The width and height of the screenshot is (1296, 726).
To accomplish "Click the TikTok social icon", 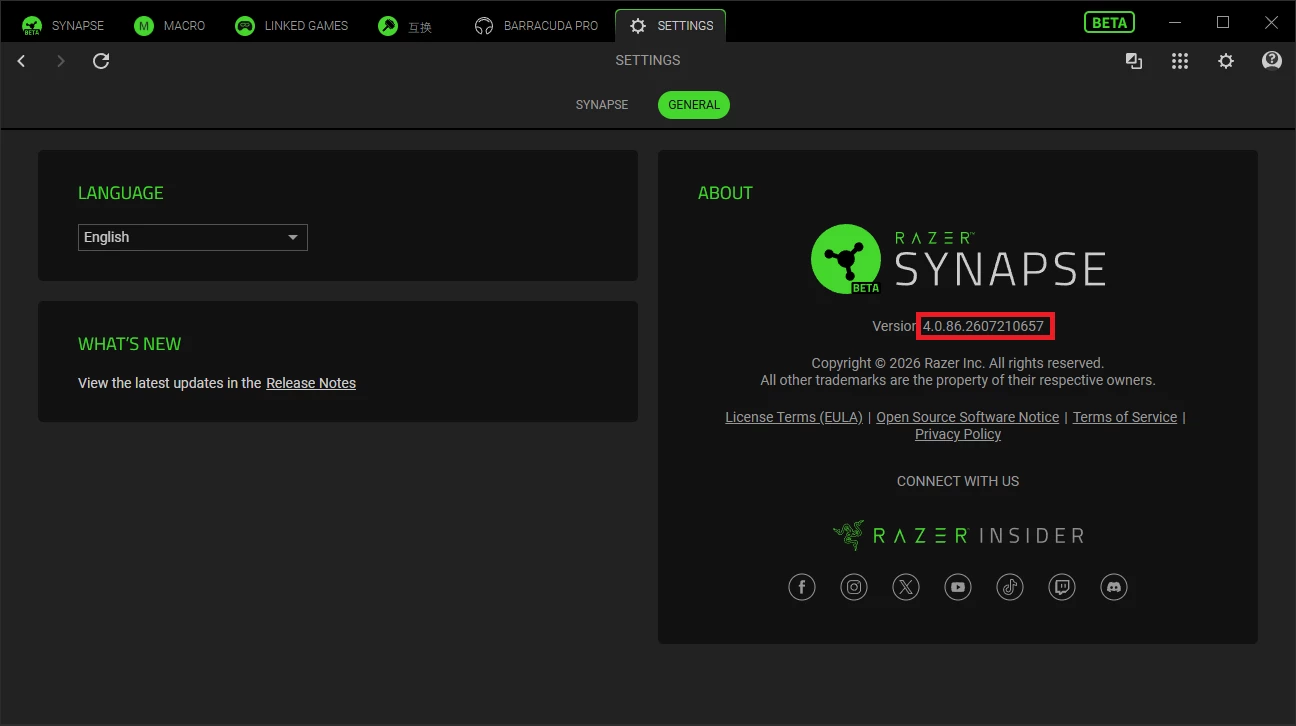I will pyautogui.click(x=1010, y=587).
